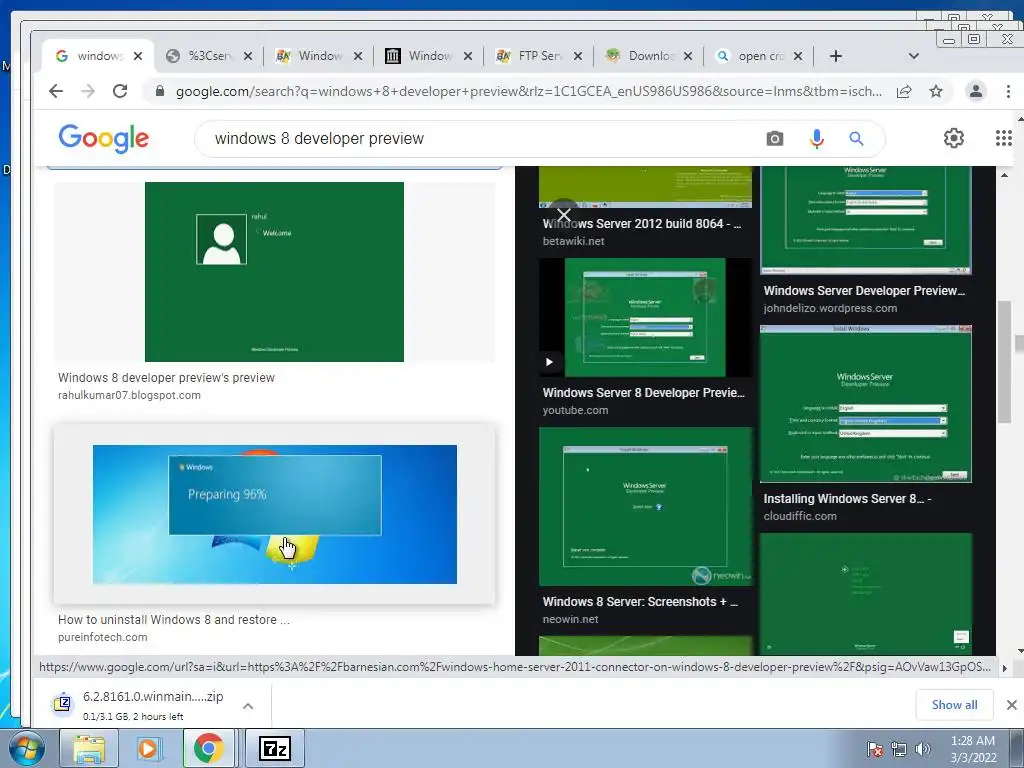This screenshot has width=1024, height=768.
Task: Show all downloads
Action: (x=954, y=705)
